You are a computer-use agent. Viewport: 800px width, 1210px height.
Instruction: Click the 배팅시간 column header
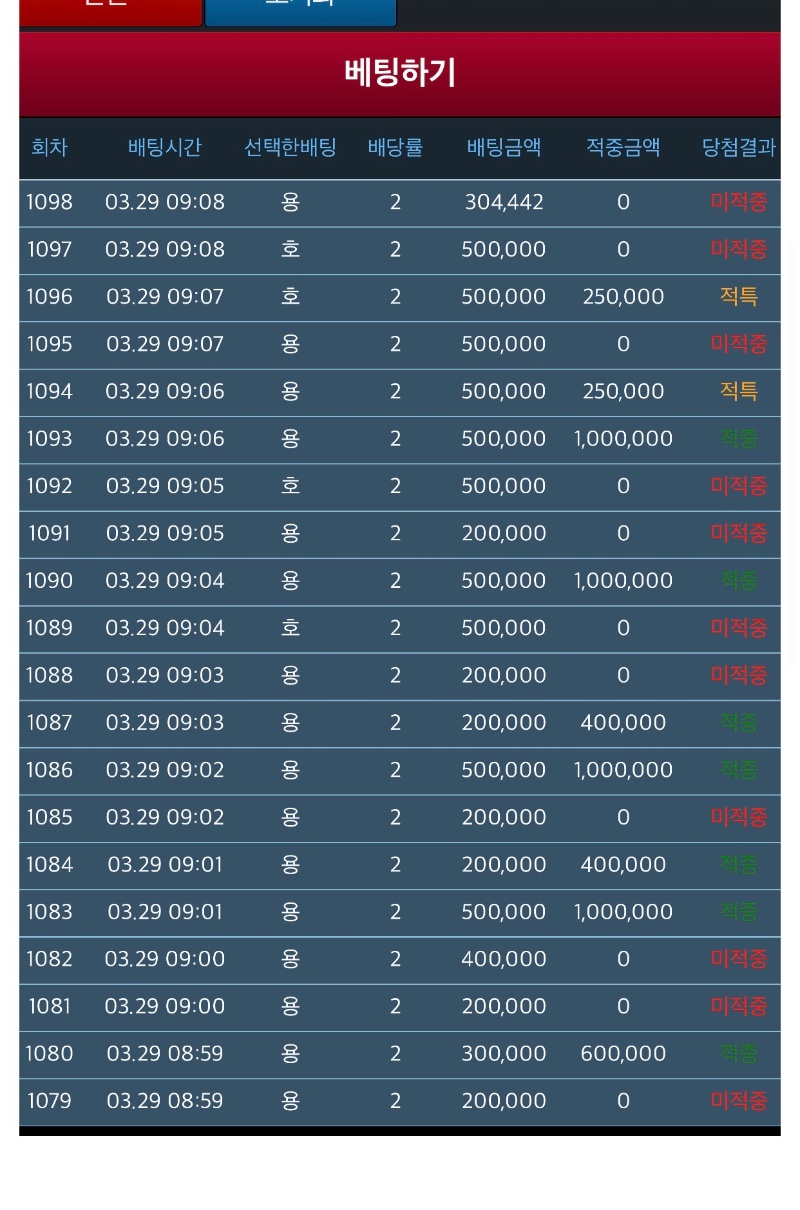(165, 148)
